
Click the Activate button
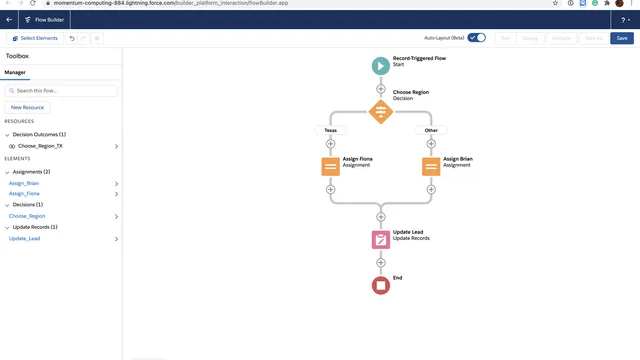tap(561, 38)
